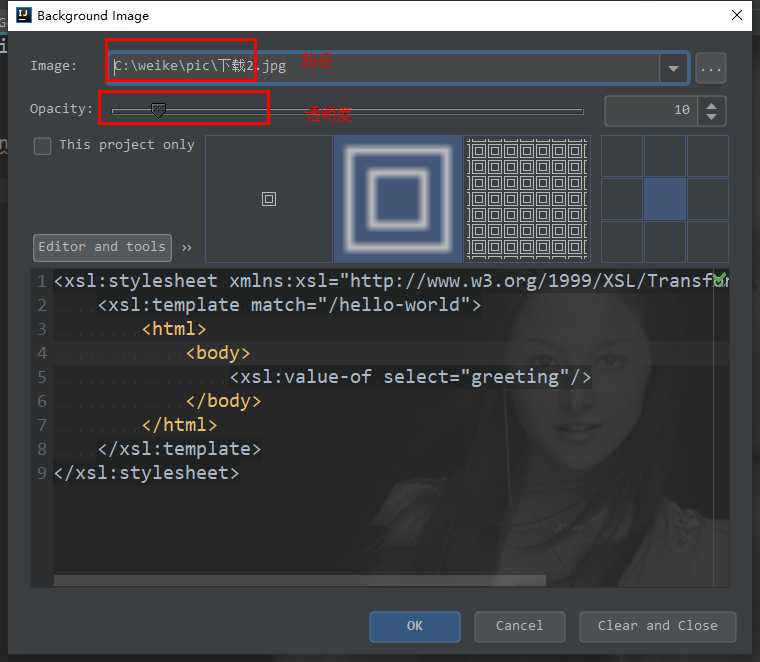Image resolution: width=760 pixels, height=662 pixels.
Task: Click the green inspection checkmark in preview
Action: tap(720, 279)
